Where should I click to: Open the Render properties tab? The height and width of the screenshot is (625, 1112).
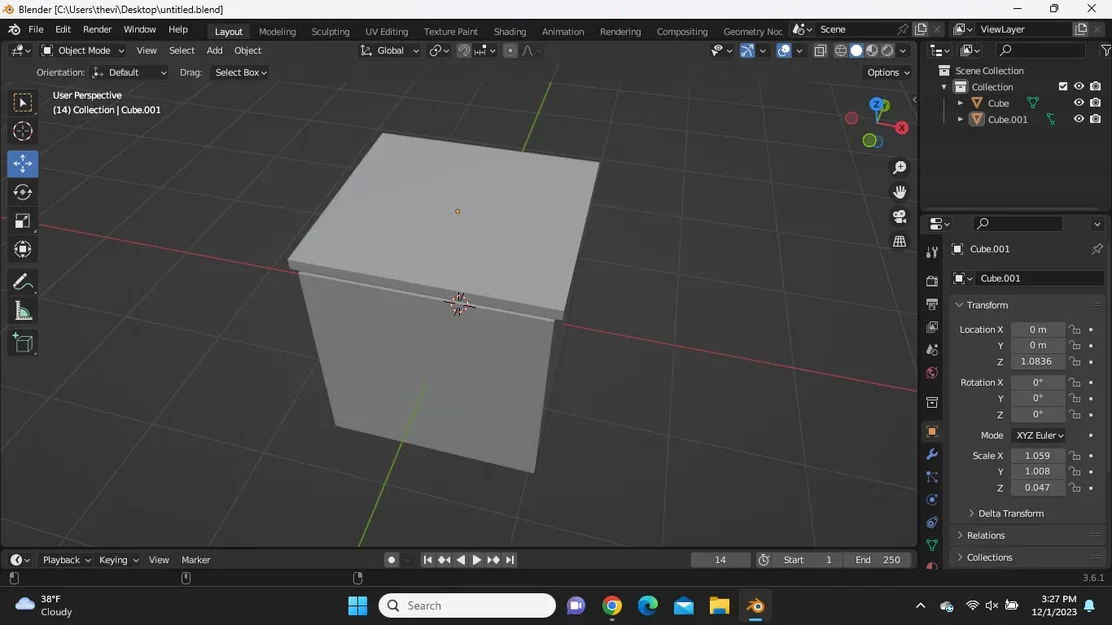pyautogui.click(x=932, y=281)
